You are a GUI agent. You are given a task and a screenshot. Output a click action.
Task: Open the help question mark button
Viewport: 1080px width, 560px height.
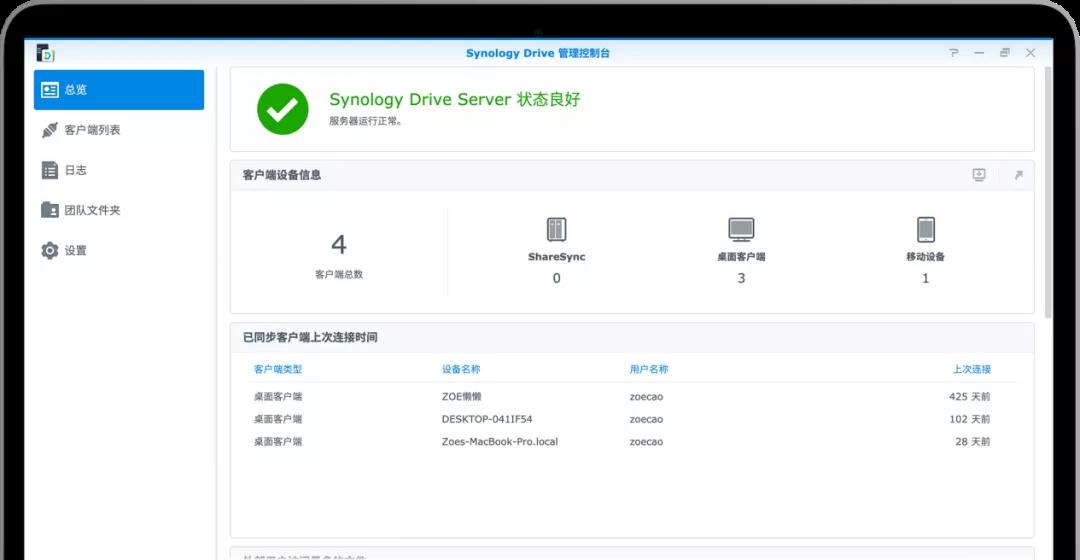pyautogui.click(x=953, y=53)
